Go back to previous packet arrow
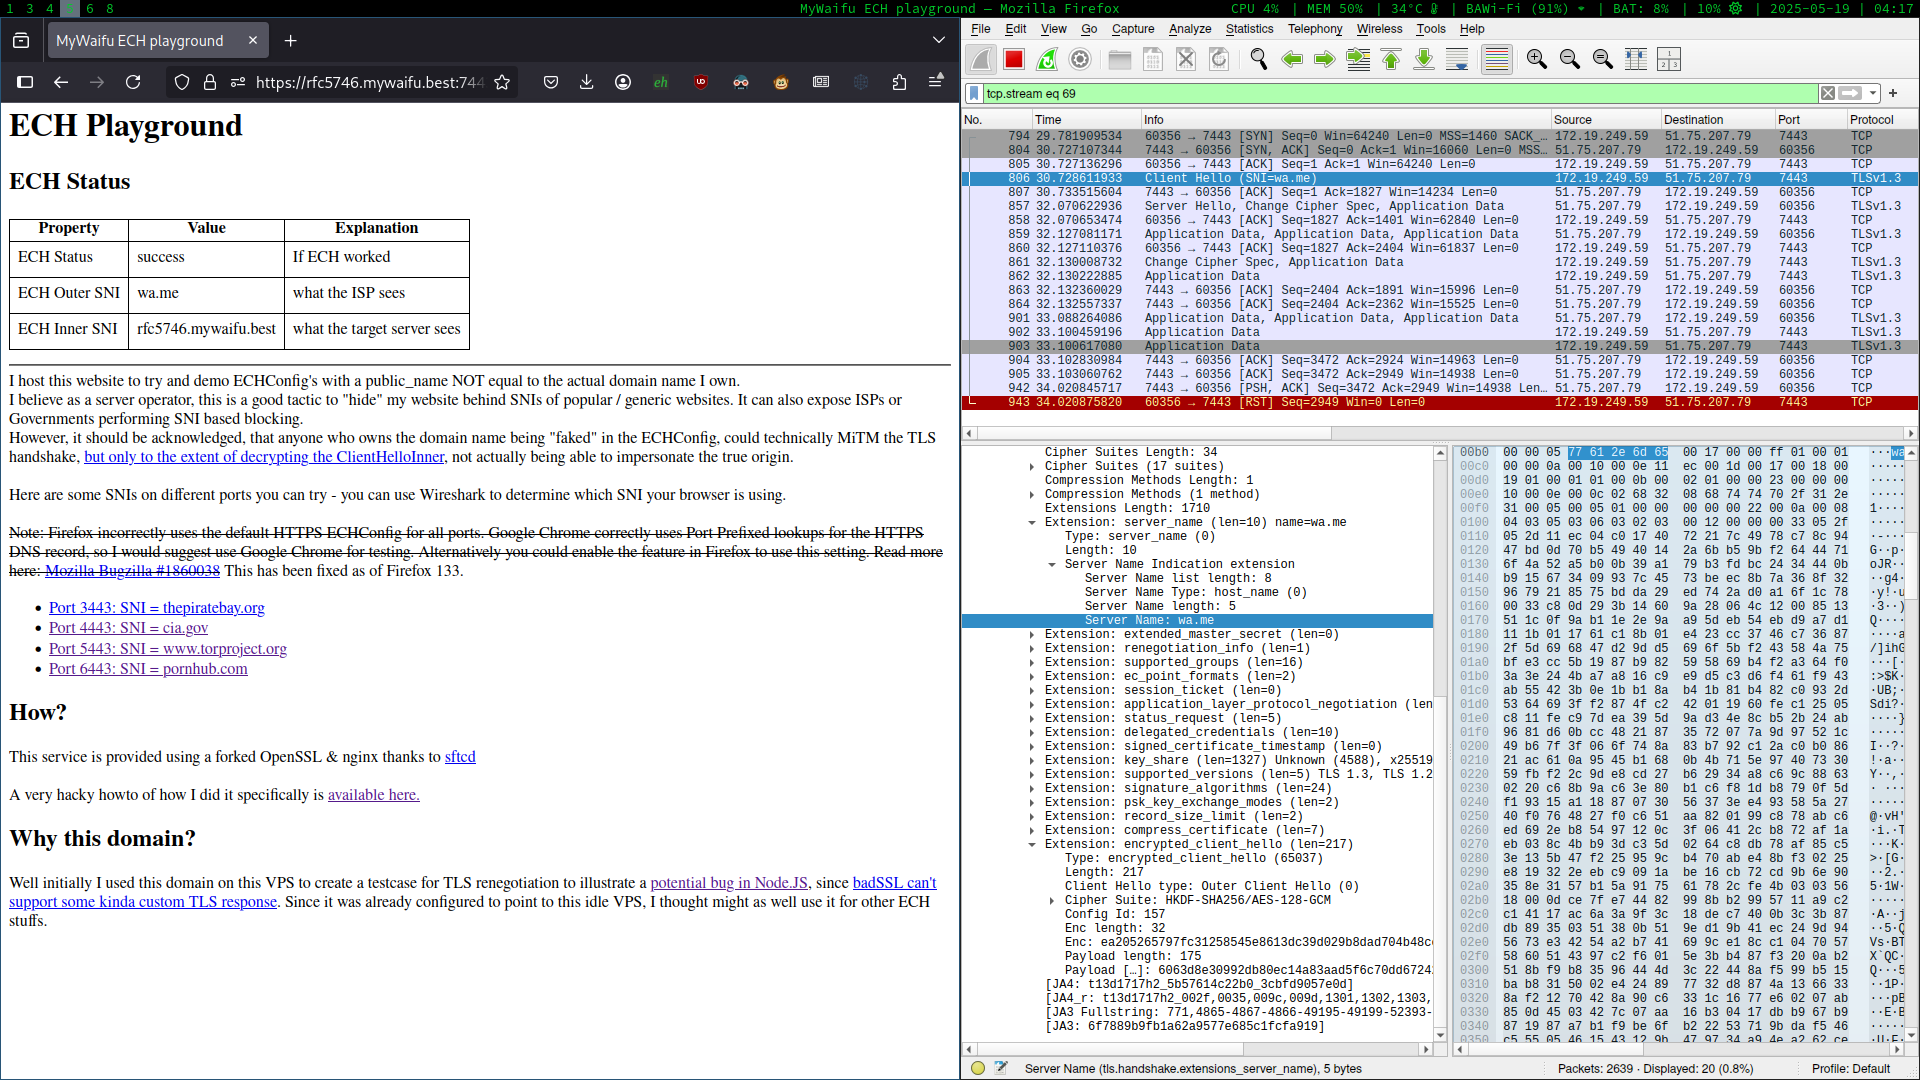The image size is (1920, 1080). pos(1292,60)
